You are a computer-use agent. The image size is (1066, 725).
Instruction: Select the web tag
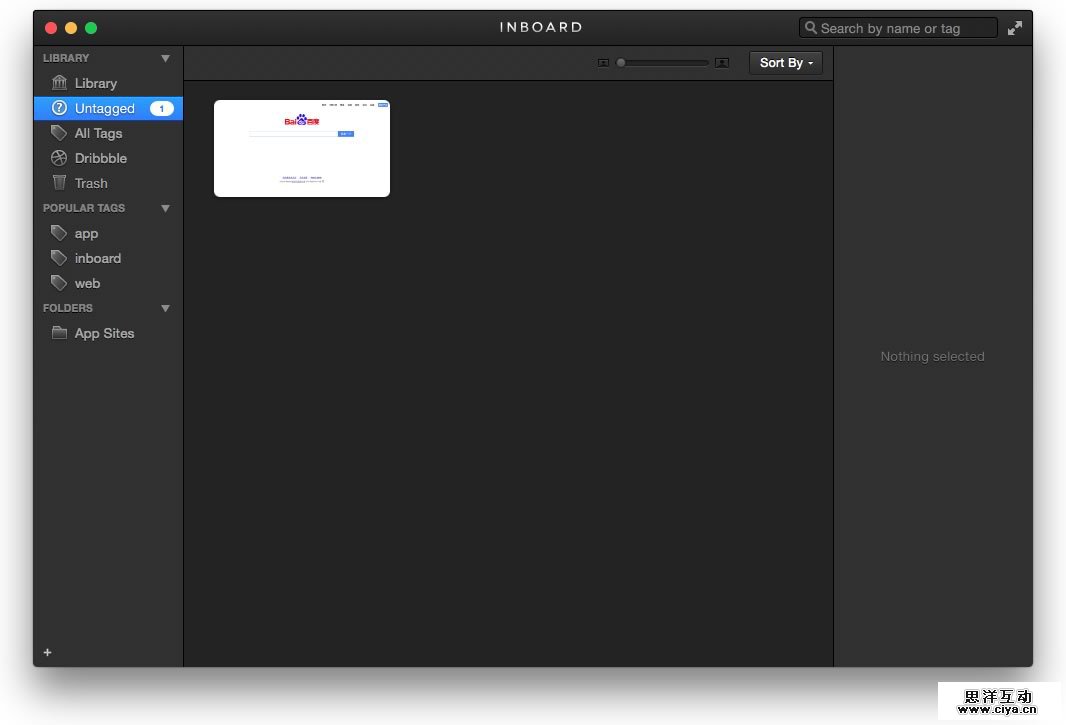(108, 283)
